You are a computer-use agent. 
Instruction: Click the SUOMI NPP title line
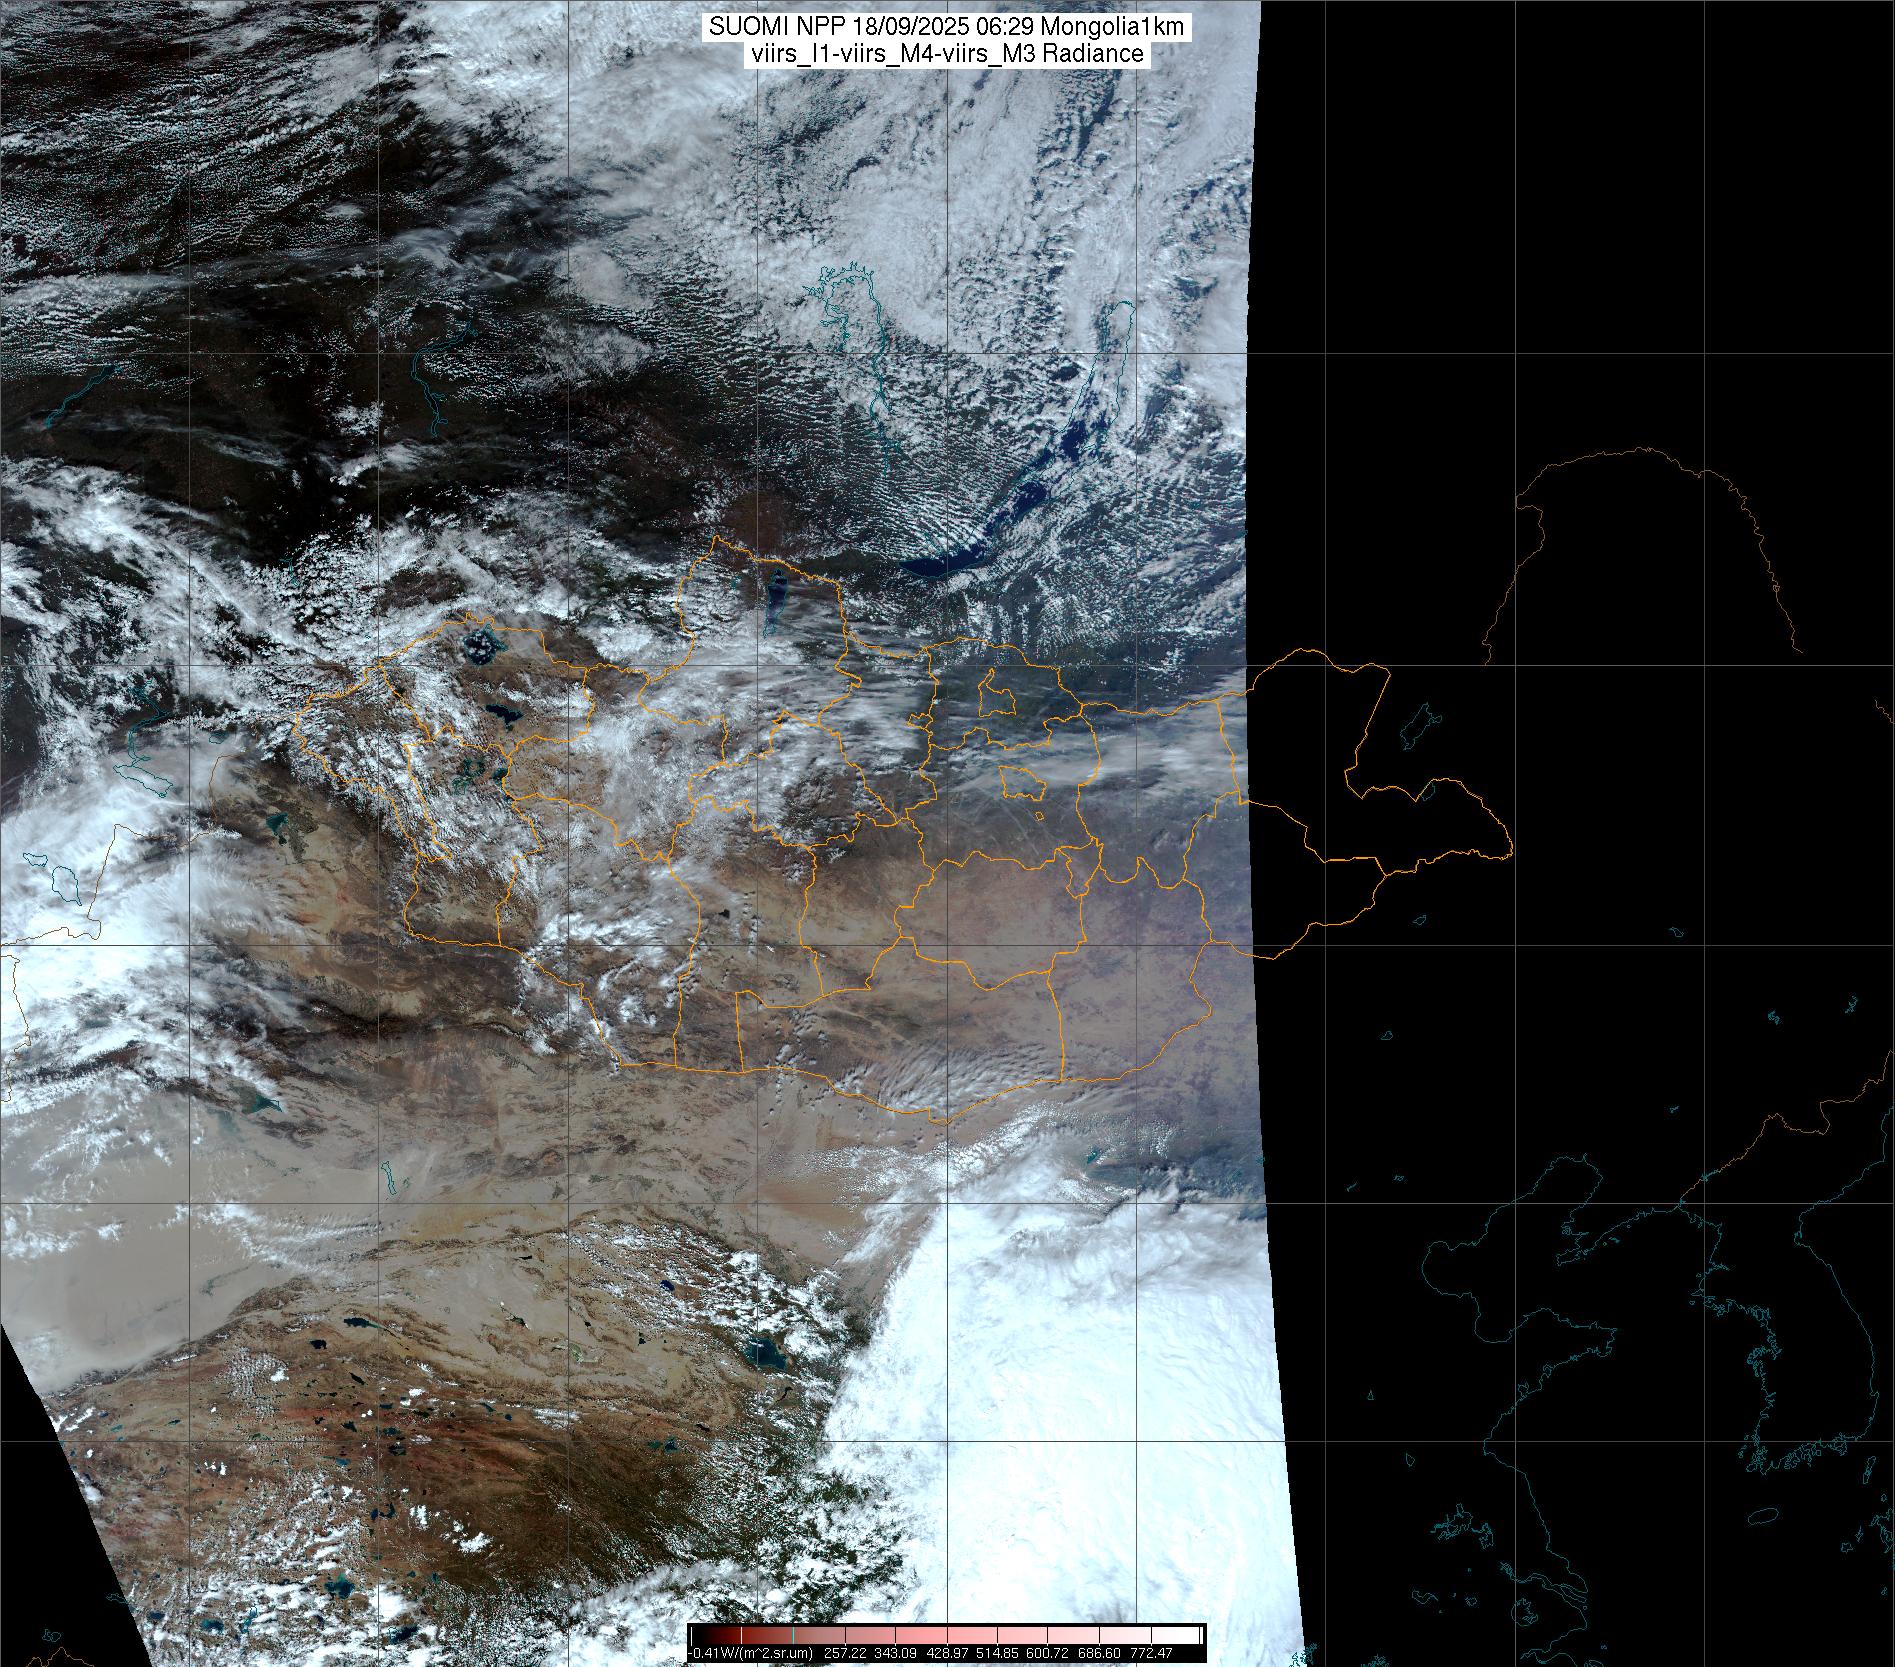pos(946,28)
